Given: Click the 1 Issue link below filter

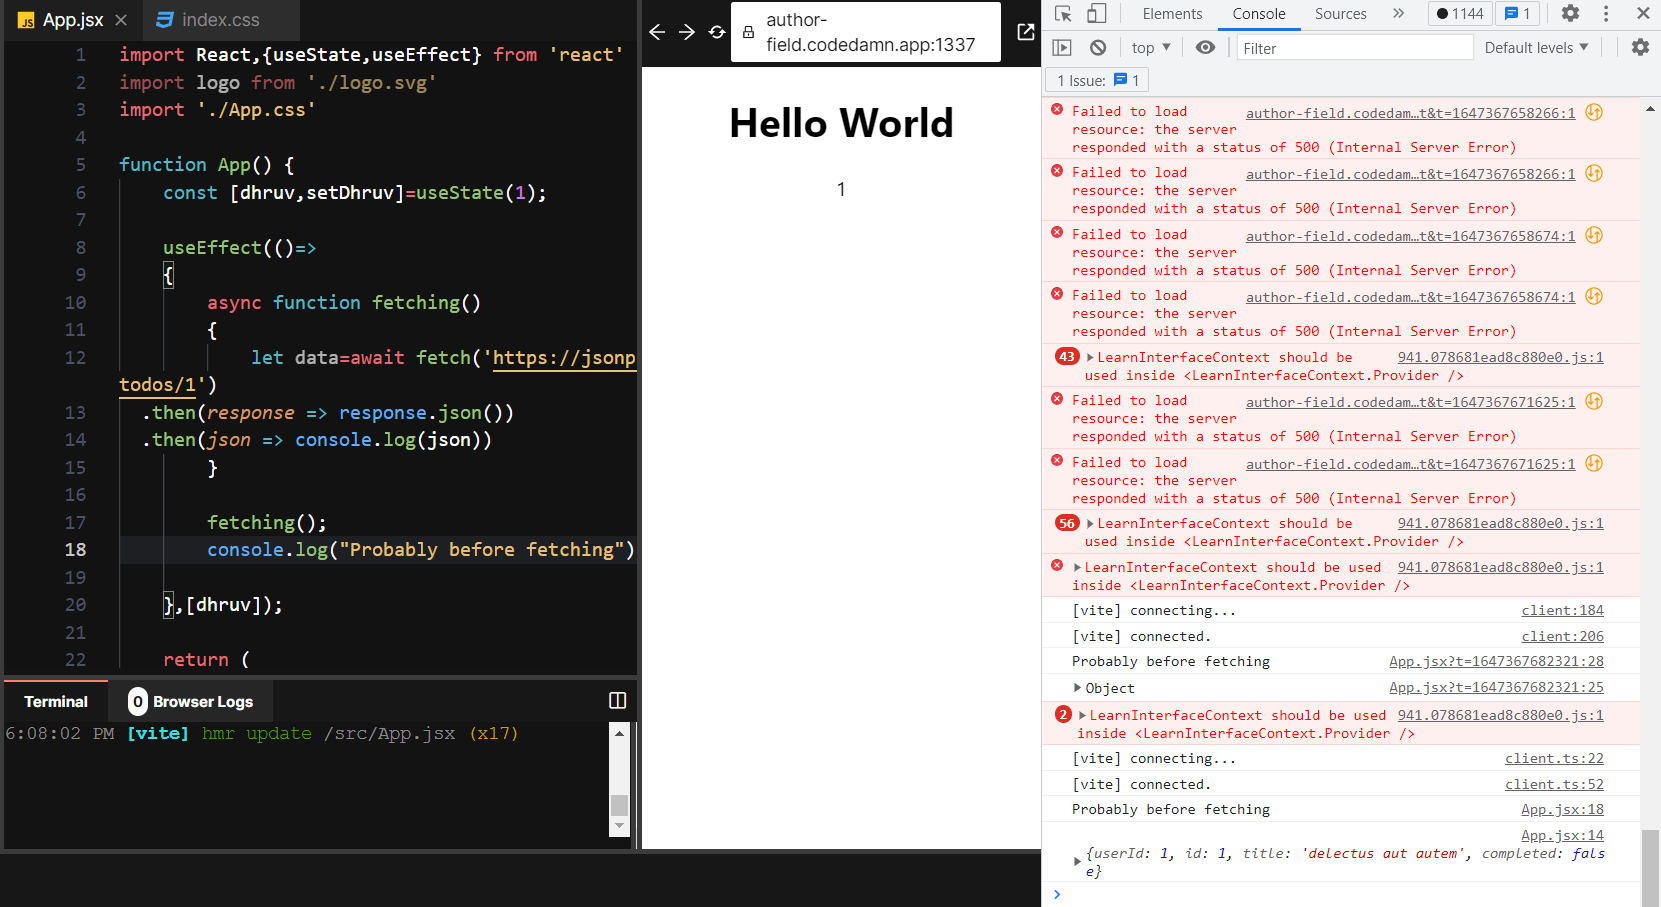Looking at the screenshot, I should tap(1098, 80).
